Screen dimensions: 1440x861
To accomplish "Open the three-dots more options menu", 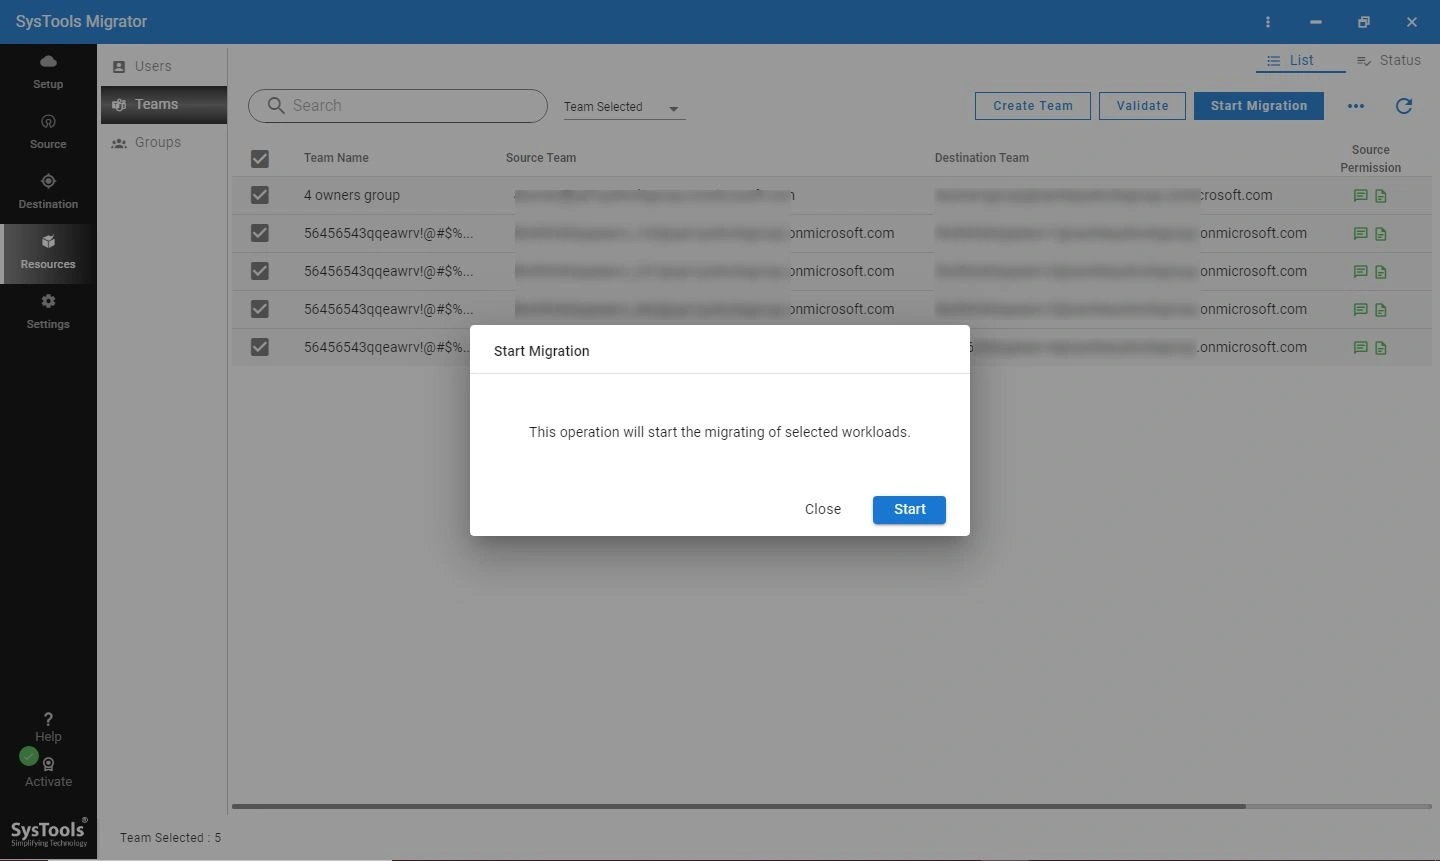I will click(1356, 106).
